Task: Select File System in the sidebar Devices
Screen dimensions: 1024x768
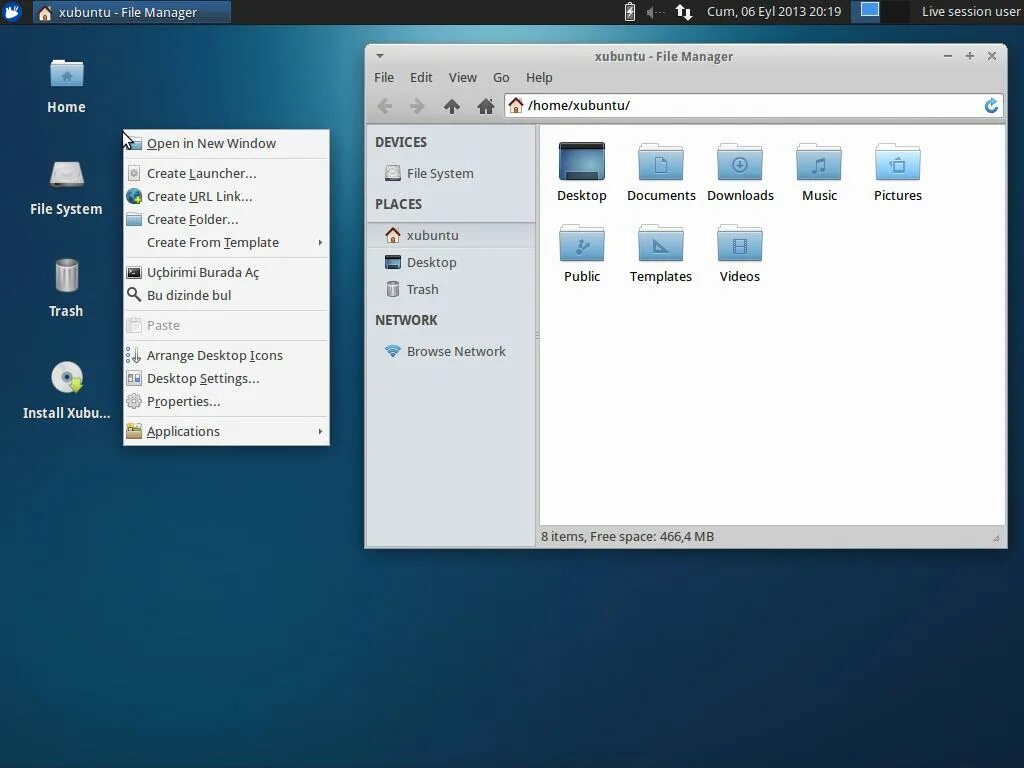Action: click(x=451, y=173)
